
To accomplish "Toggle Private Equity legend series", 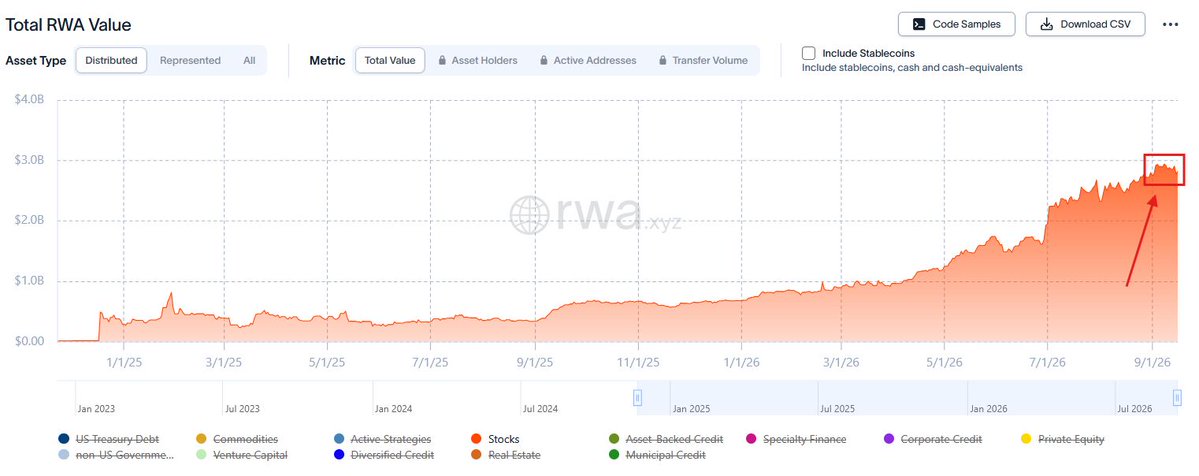I will point(1062,439).
